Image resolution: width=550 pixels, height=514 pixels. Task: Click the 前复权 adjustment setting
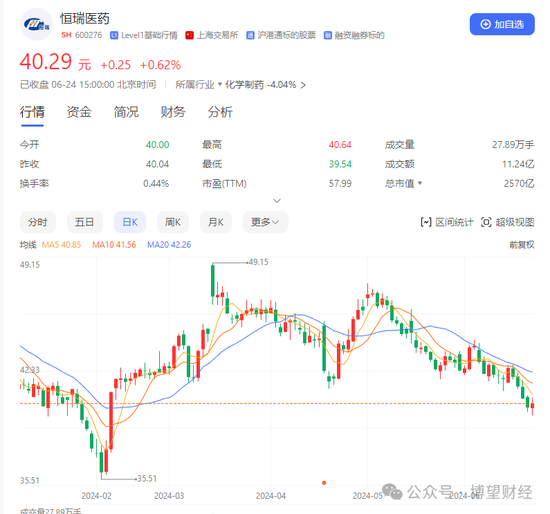(x=522, y=245)
